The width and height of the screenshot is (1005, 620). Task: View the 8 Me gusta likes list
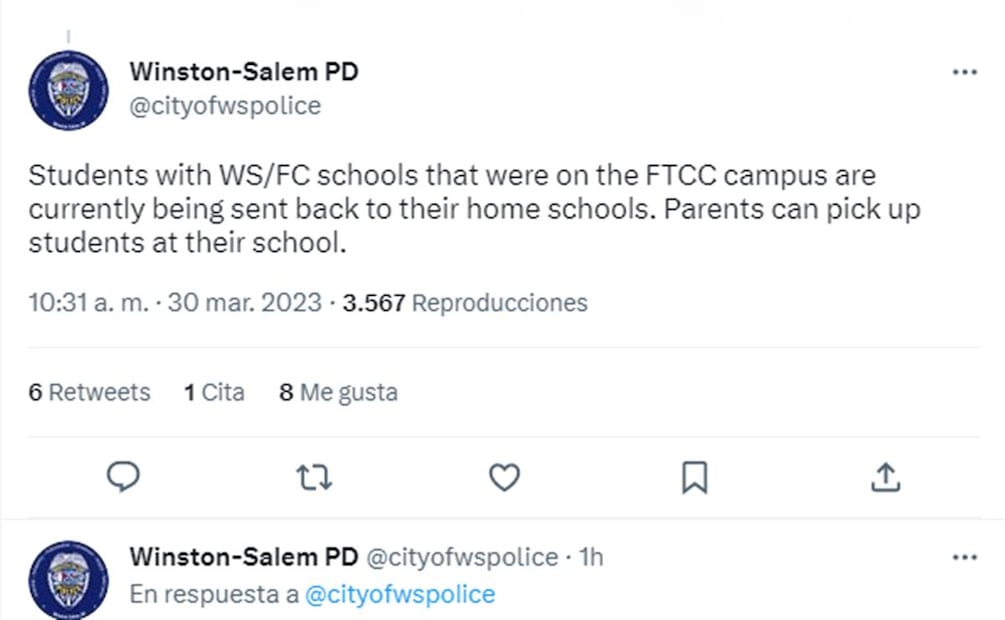pos(338,392)
